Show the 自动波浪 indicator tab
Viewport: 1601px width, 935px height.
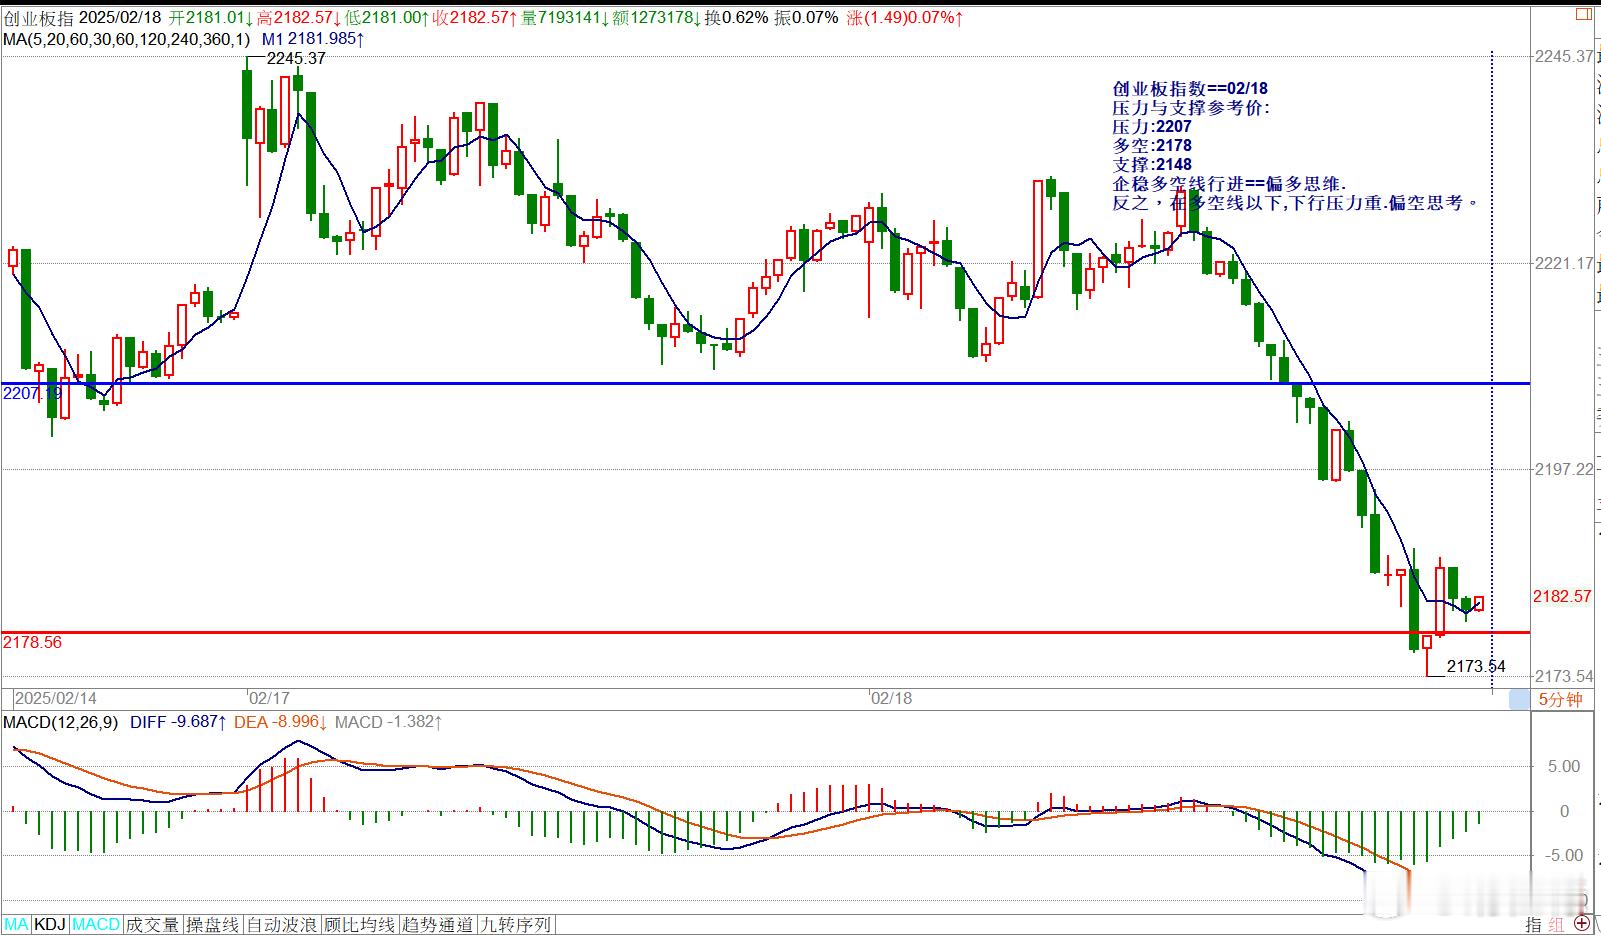[282, 925]
